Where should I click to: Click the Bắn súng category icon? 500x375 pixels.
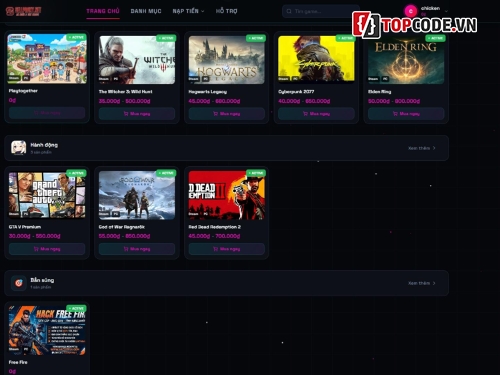pyautogui.click(x=19, y=283)
